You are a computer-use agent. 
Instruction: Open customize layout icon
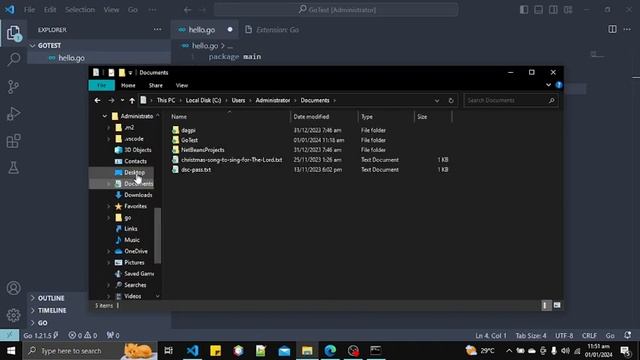coord(568,10)
